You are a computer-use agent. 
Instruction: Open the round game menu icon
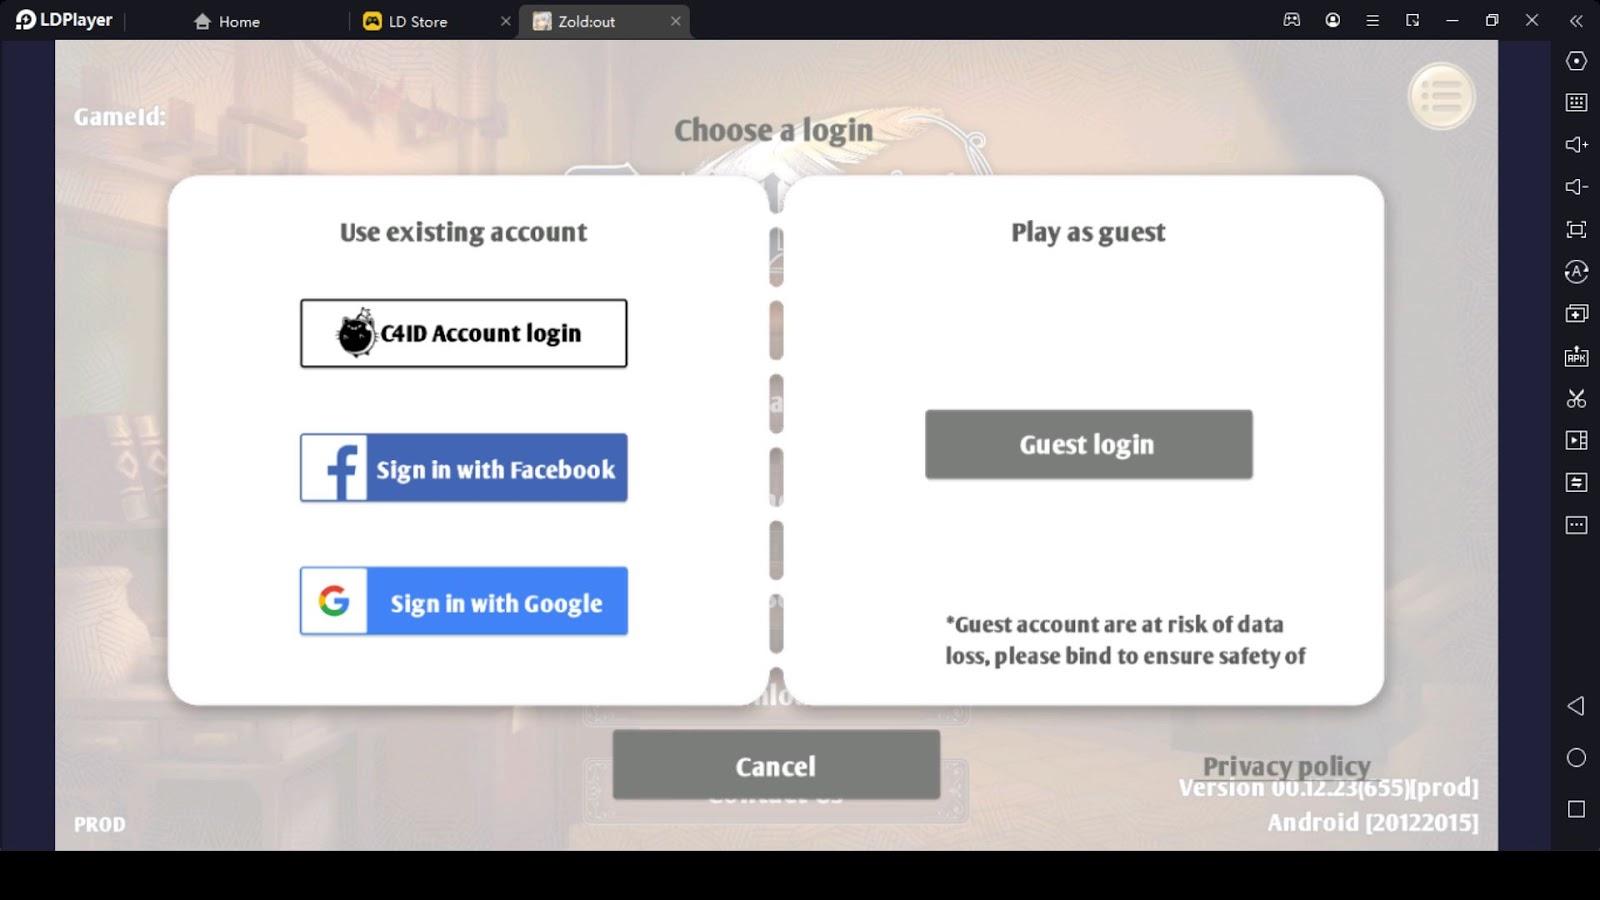tap(1441, 97)
